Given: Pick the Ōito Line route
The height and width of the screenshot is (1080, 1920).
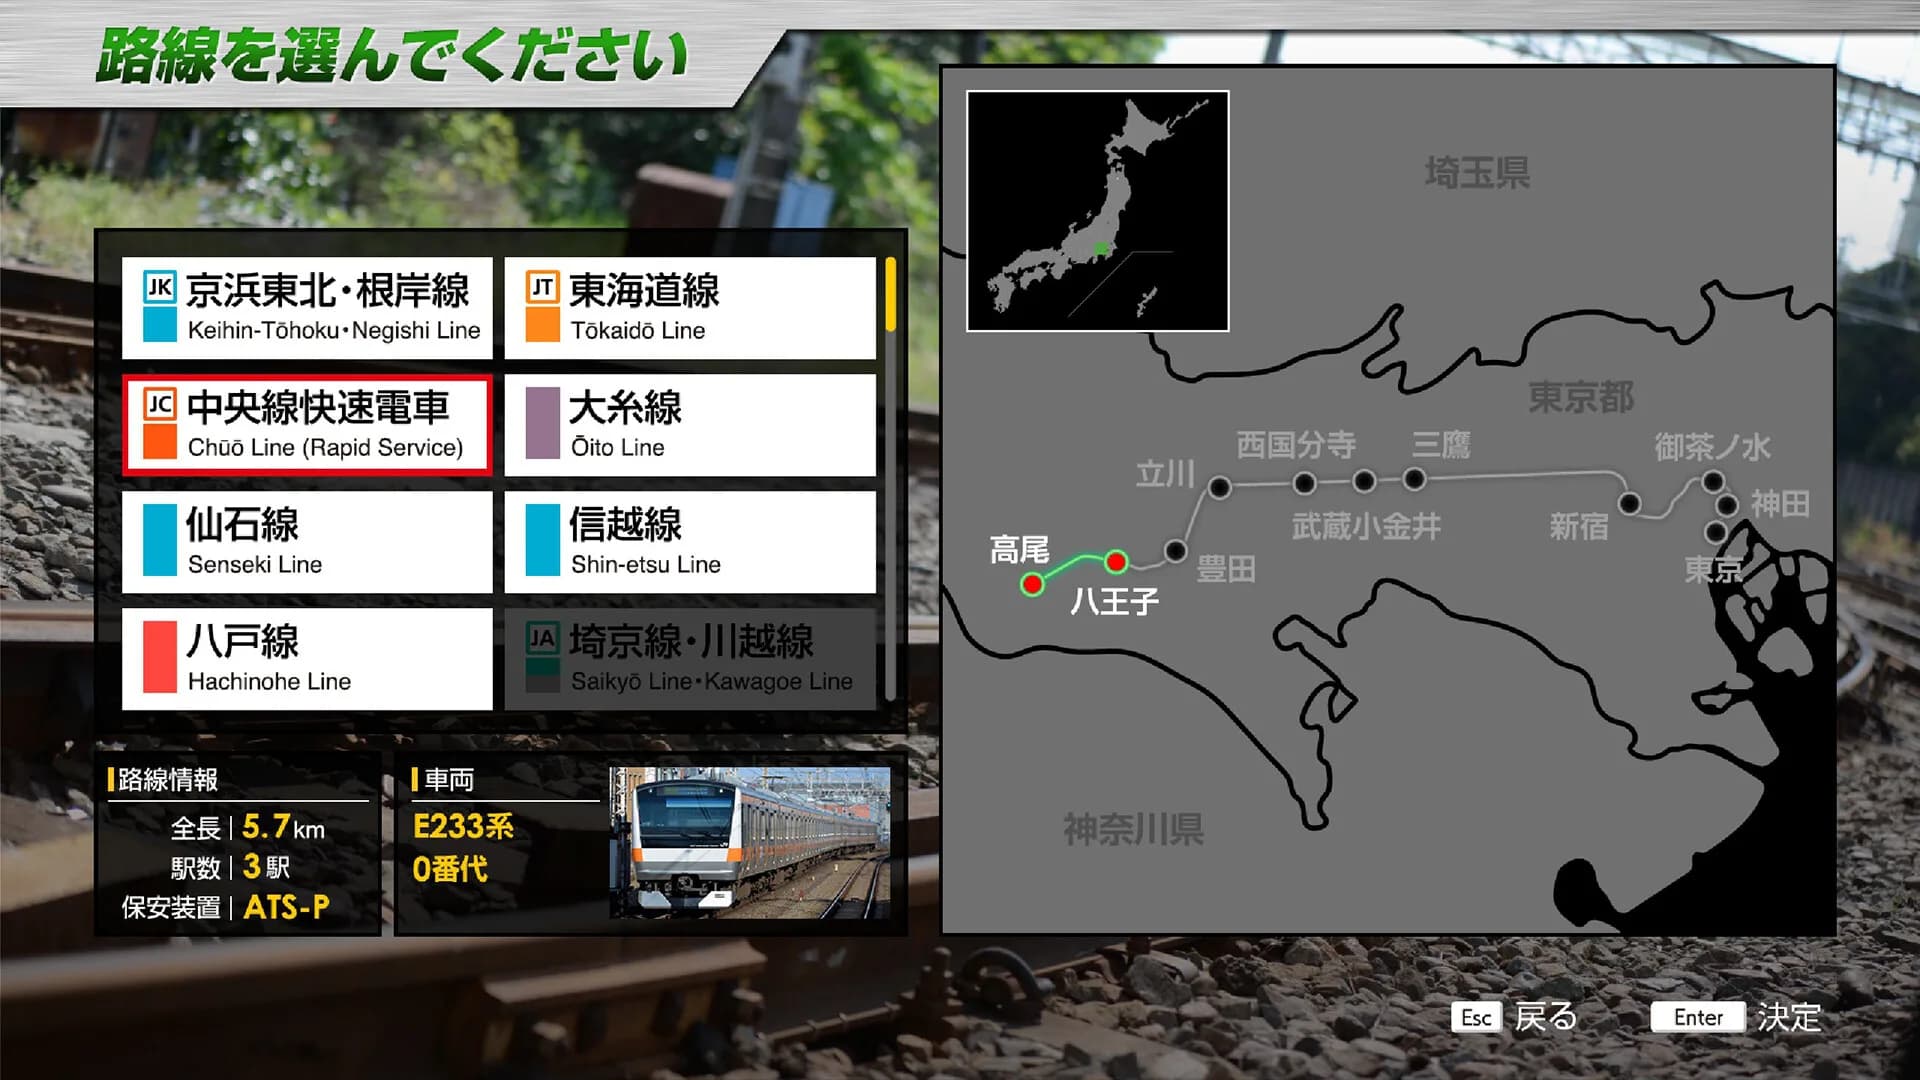Looking at the screenshot, I should 690,425.
